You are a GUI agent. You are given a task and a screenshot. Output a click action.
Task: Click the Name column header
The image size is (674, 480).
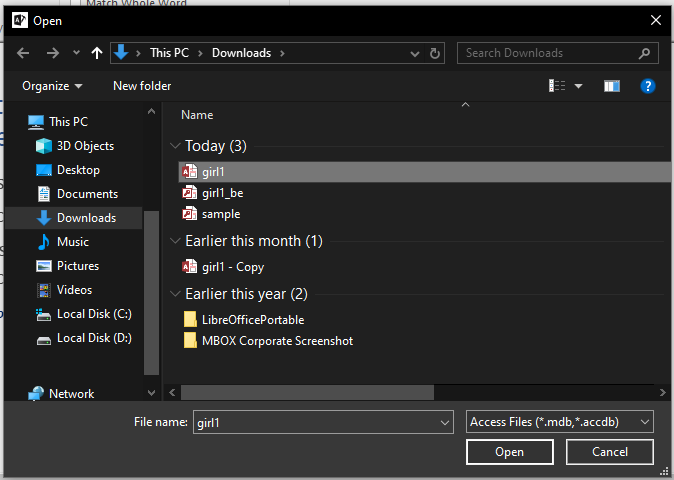tap(197, 115)
